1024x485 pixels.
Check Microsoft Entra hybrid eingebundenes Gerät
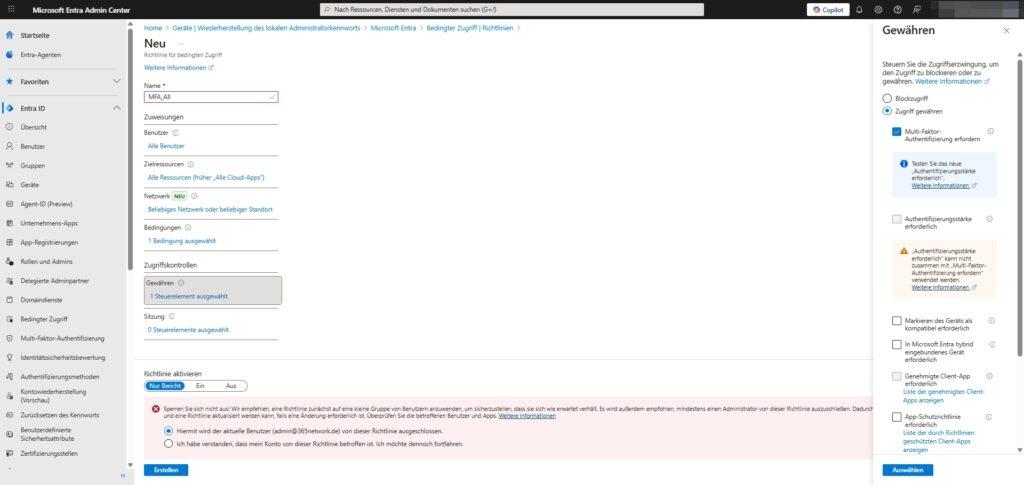pyautogui.click(x=897, y=344)
